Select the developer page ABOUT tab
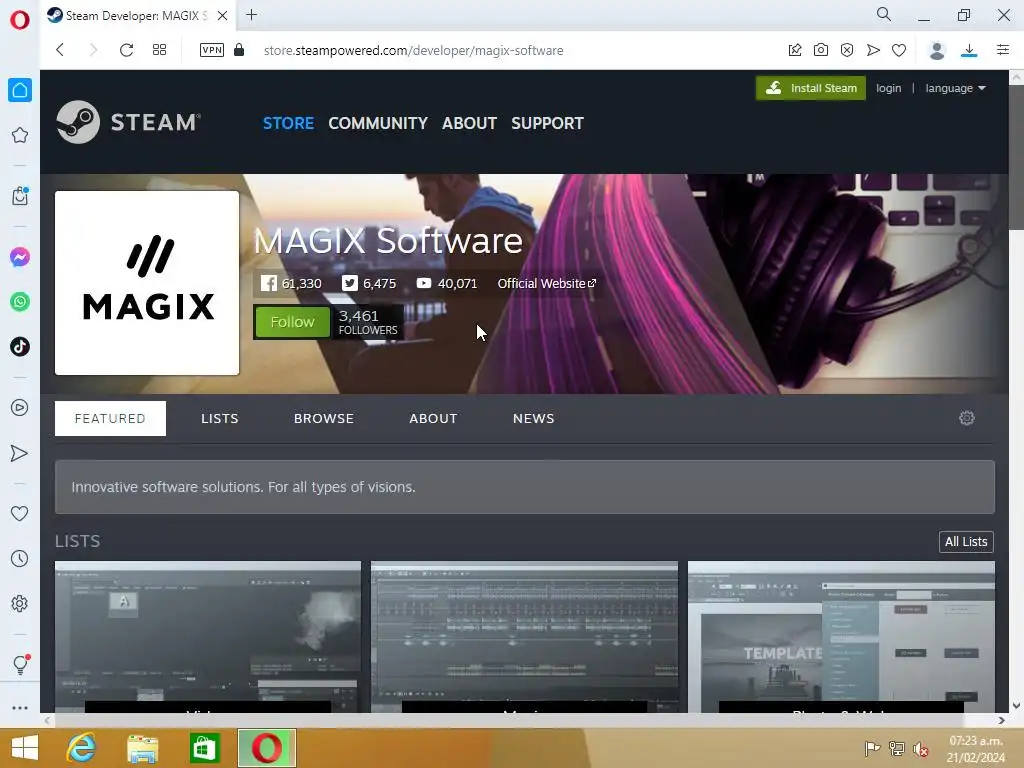 point(433,419)
